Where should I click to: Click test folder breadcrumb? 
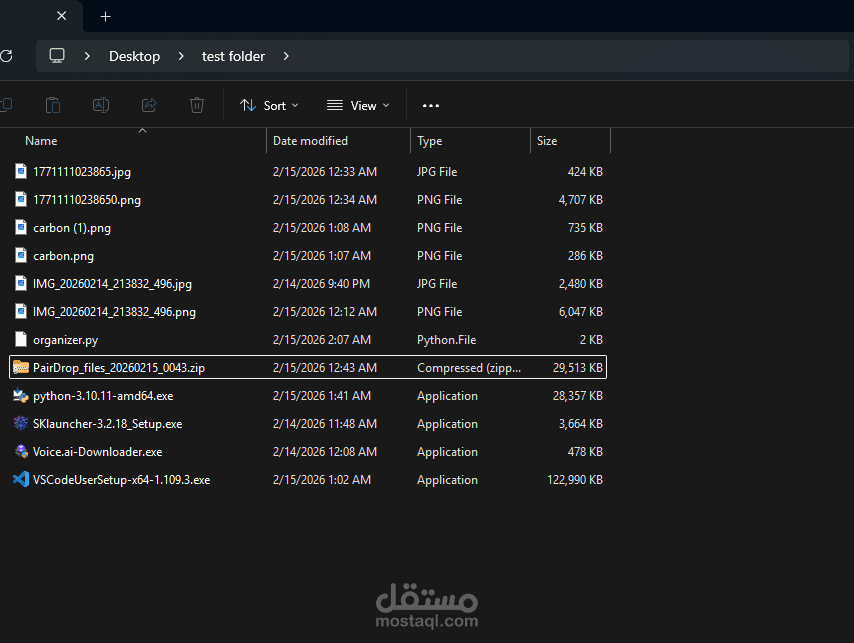click(233, 56)
